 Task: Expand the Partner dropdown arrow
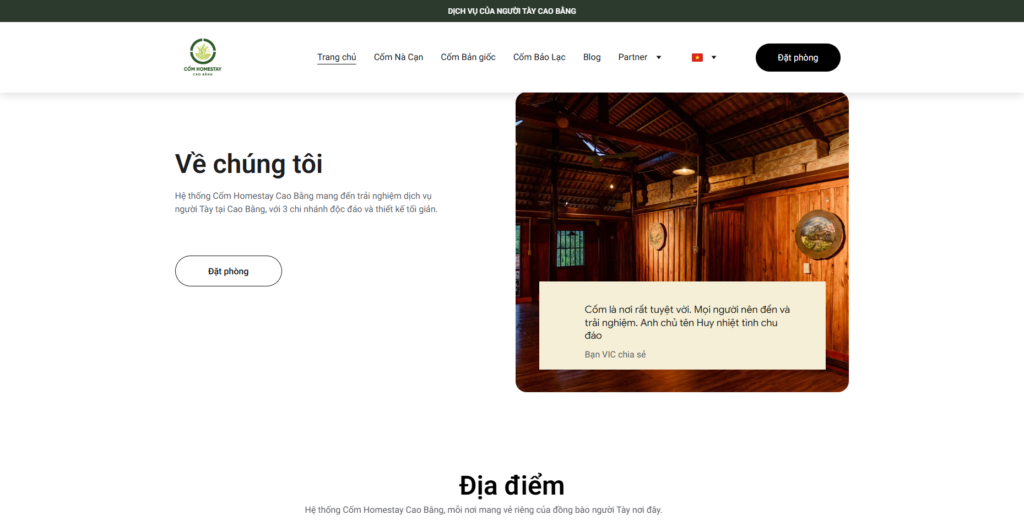tap(658, 58)
